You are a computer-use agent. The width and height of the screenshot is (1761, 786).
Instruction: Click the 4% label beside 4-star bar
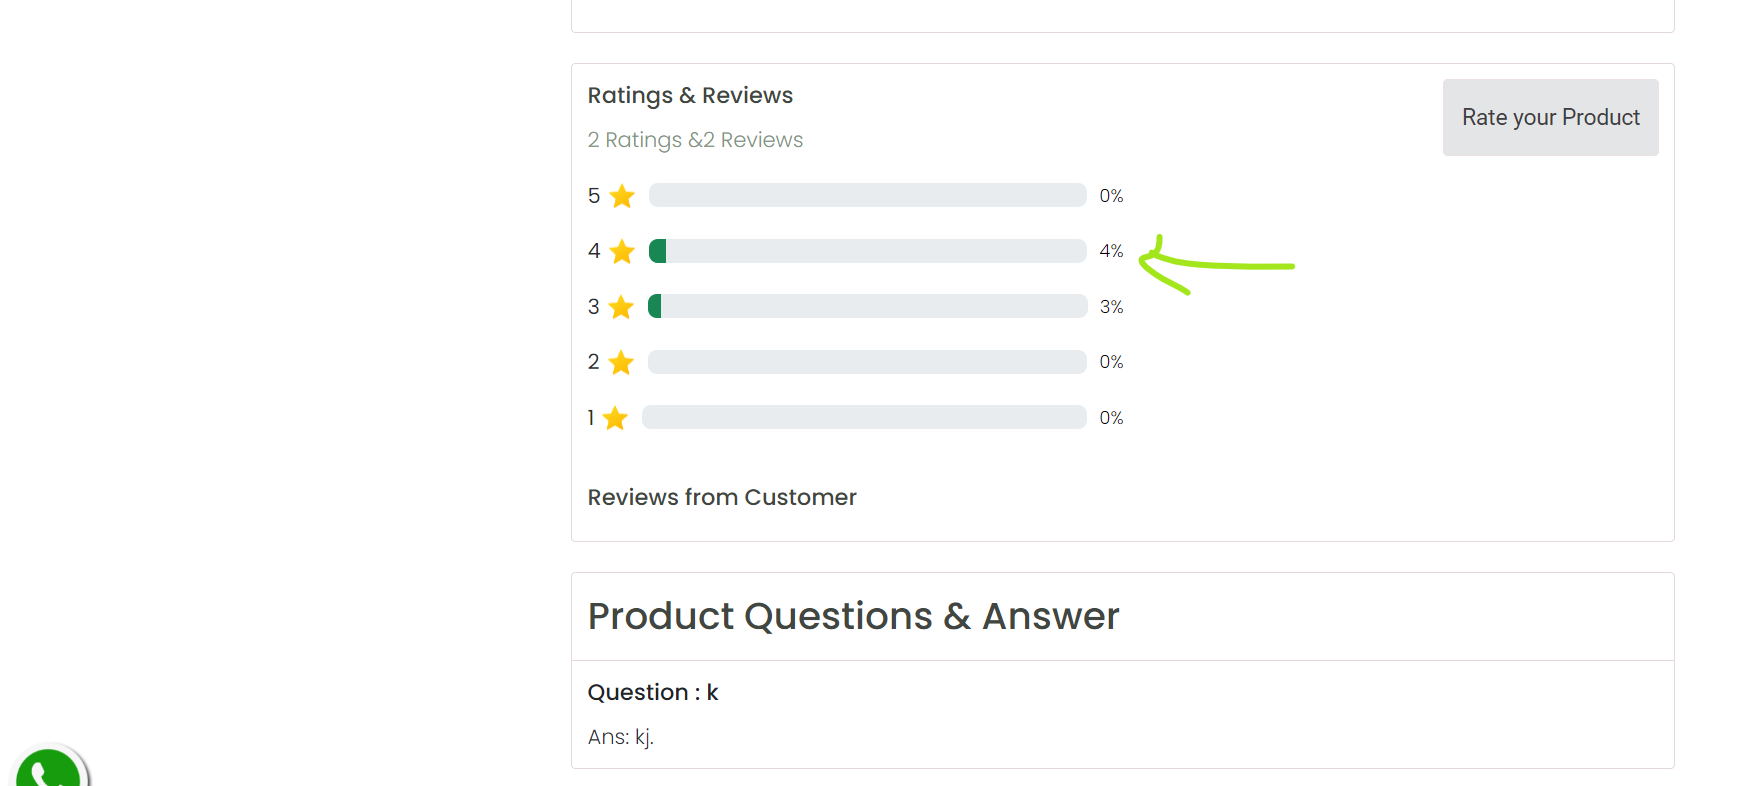tap(1111, 251)
